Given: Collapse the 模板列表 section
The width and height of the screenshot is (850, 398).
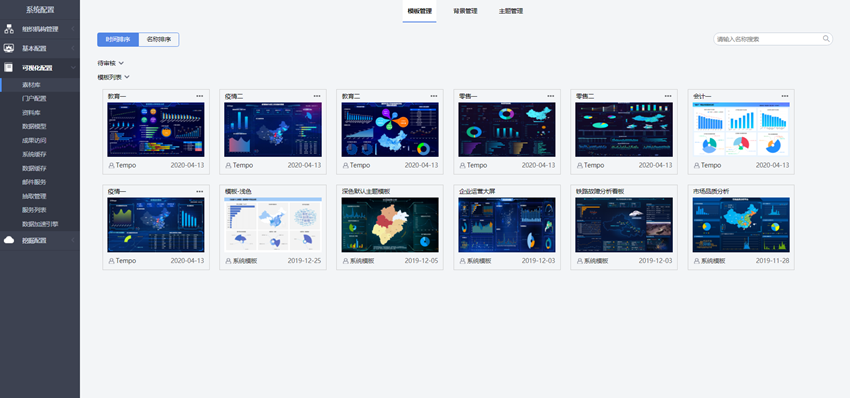Looking at the screenshot, I should (113, 77).
